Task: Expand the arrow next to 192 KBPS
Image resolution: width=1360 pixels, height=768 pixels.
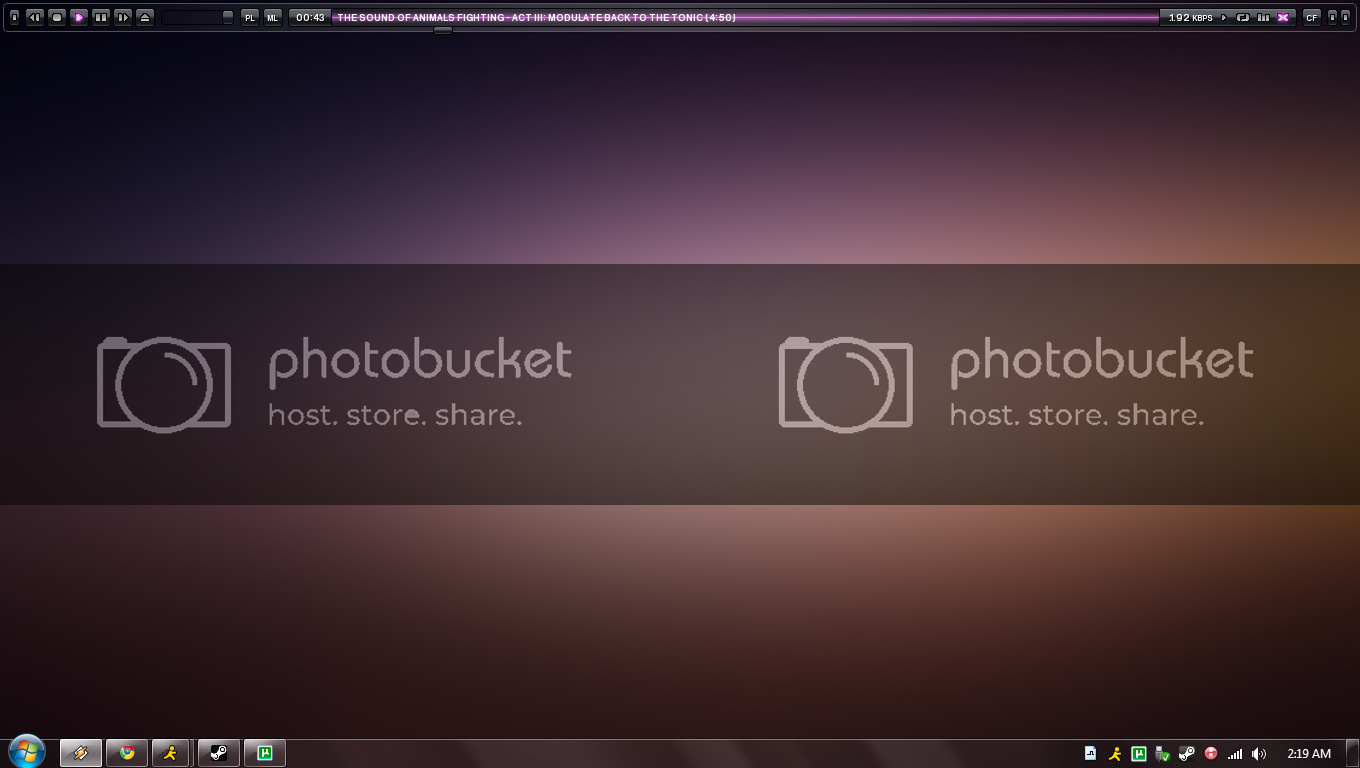Action: [x=1224, y=17]
